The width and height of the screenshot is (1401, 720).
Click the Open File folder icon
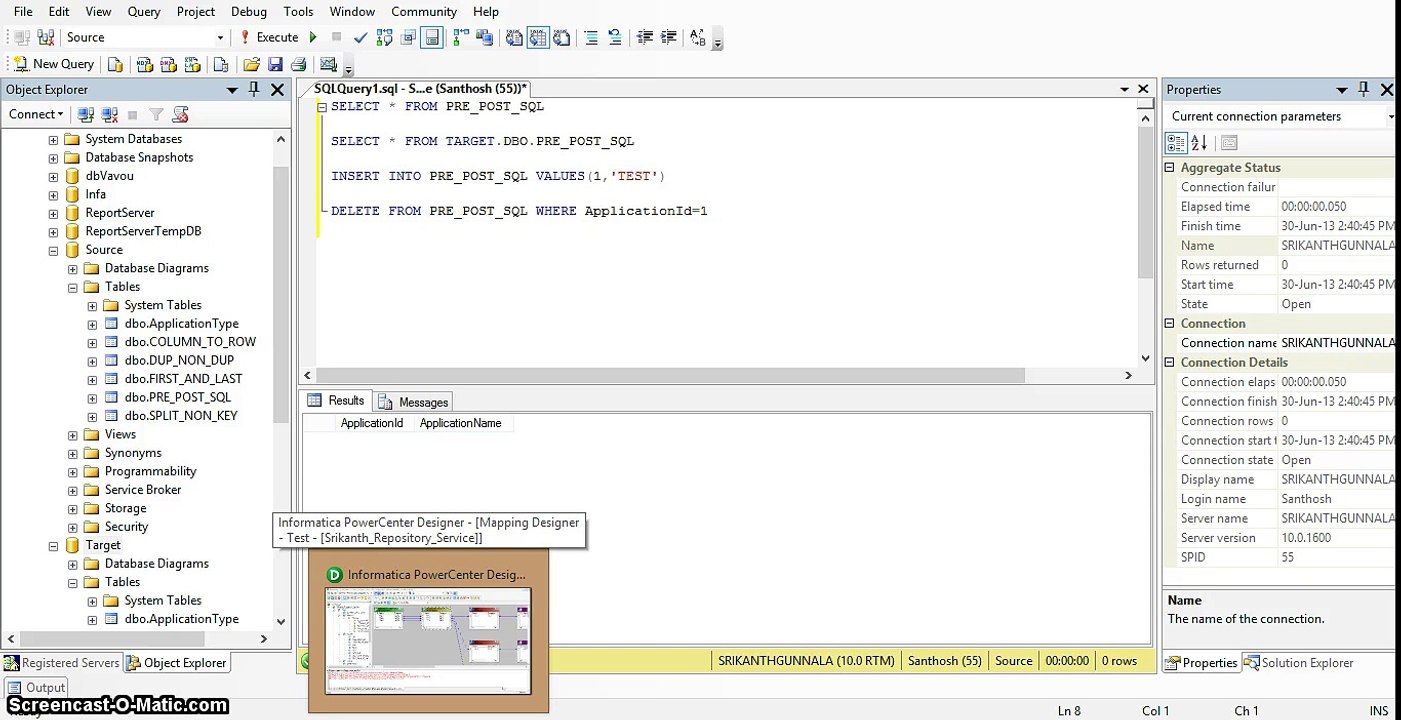[251, 64]
